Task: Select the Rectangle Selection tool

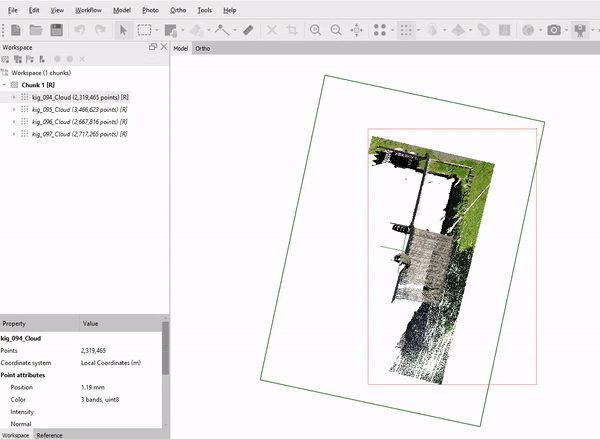Action: click(x=144, y=30)
